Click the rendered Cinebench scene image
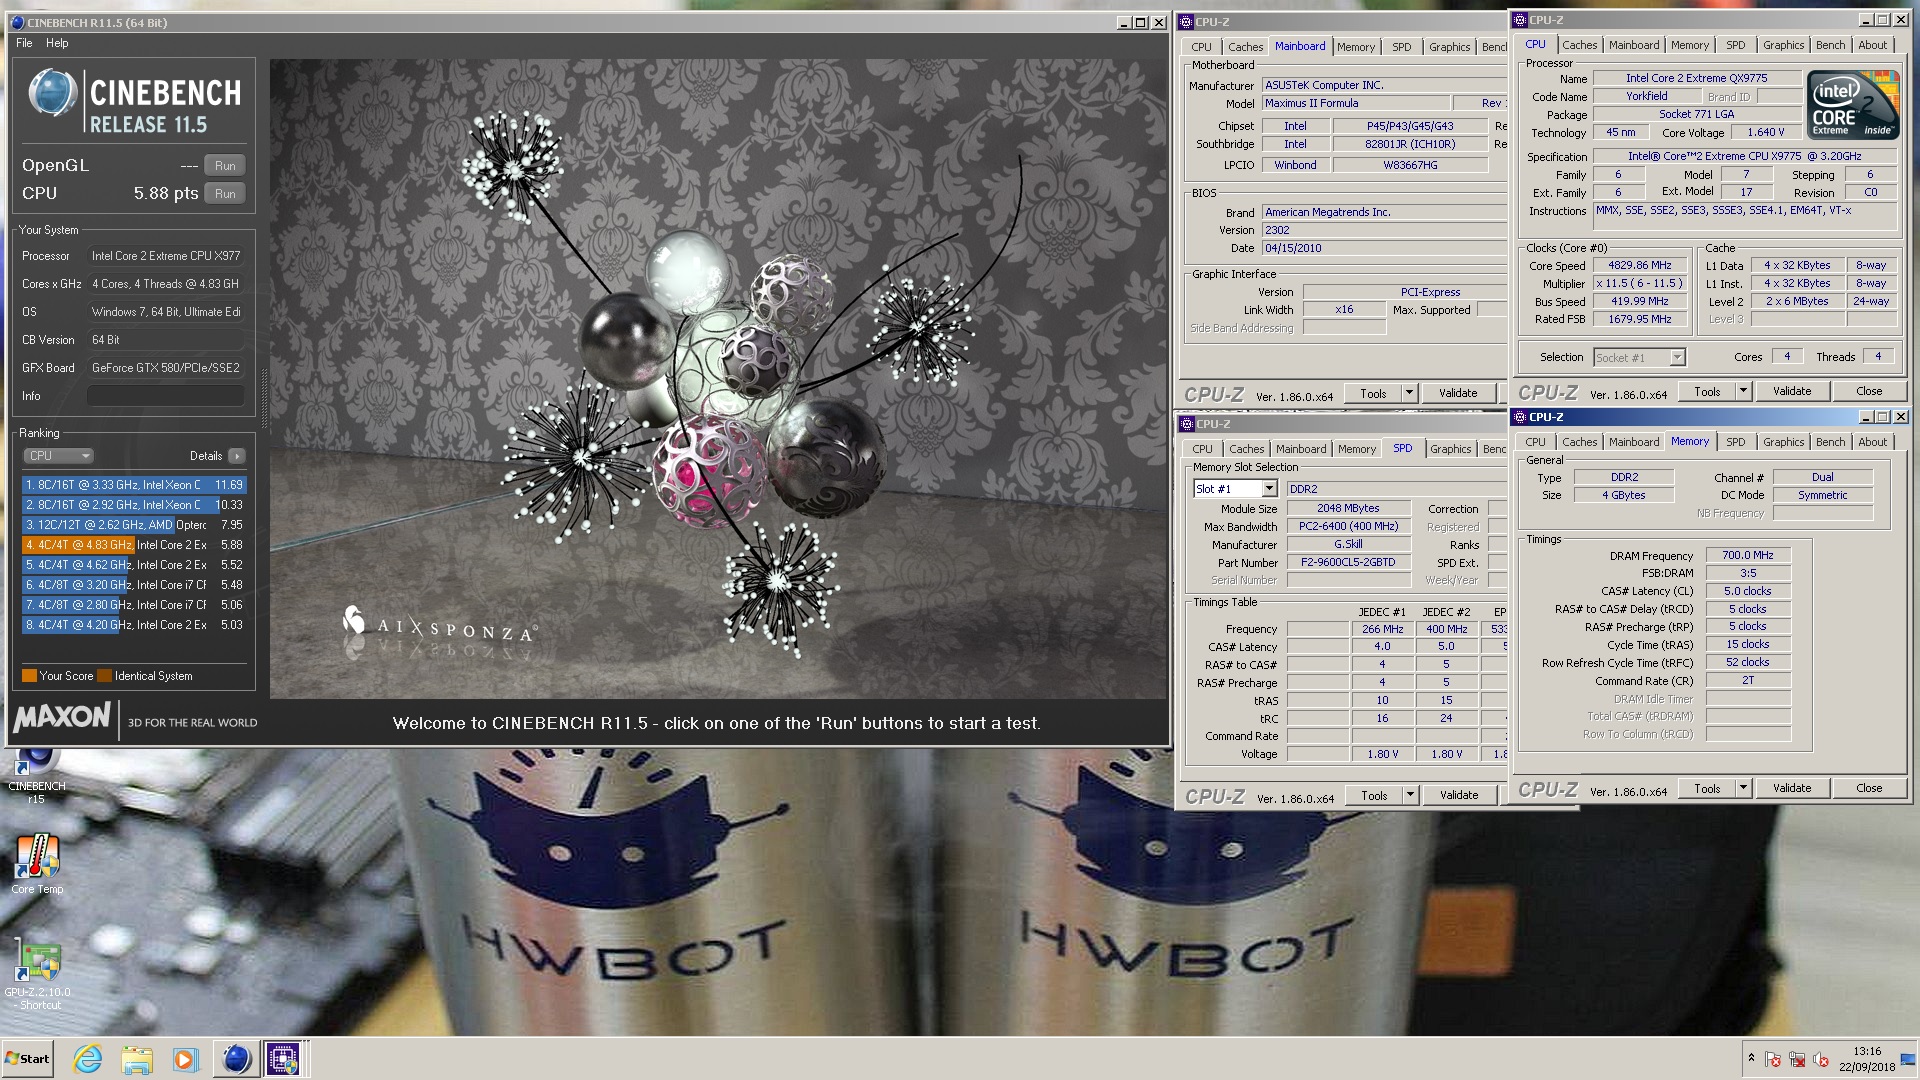This screenshot has width=1920, height=1080. pos(718,378)
